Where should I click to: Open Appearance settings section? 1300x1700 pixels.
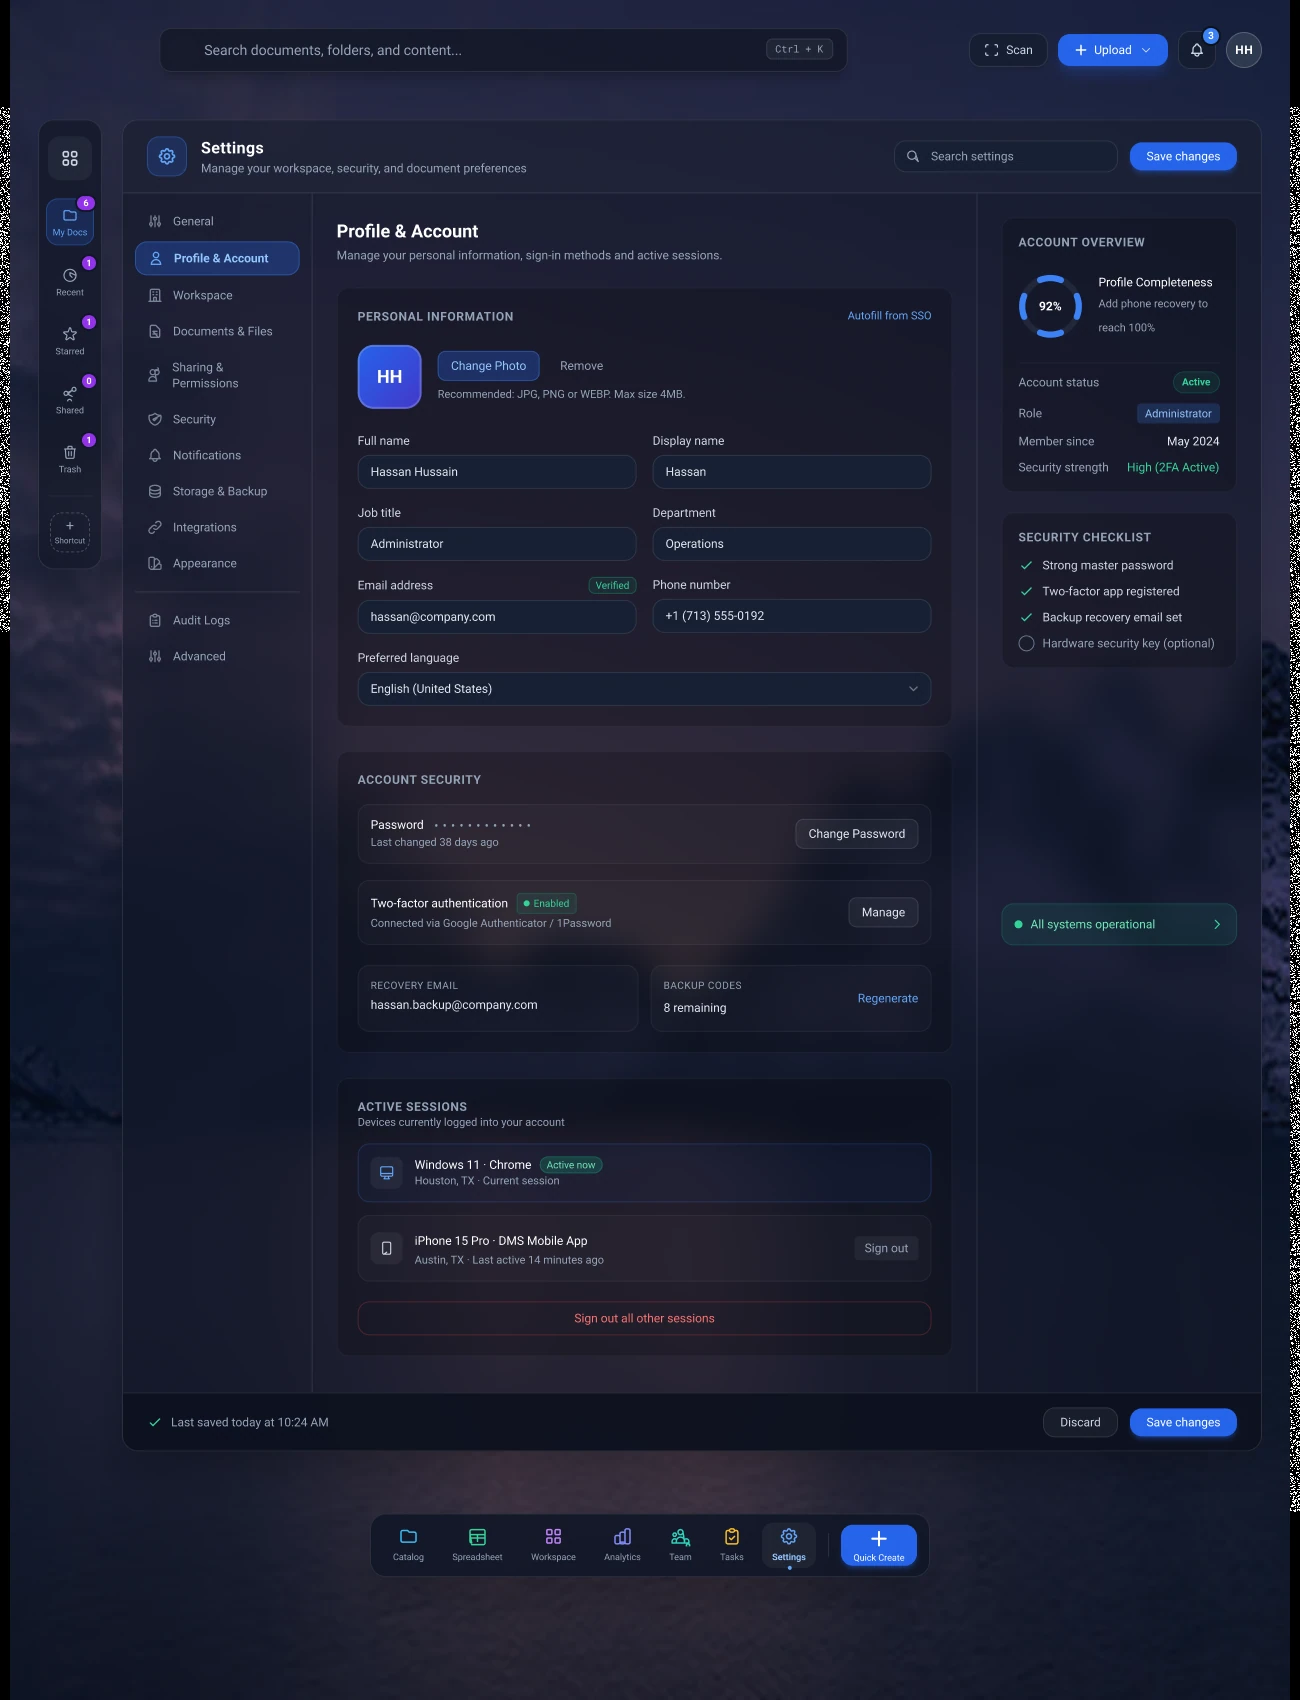tap(217, 563)
